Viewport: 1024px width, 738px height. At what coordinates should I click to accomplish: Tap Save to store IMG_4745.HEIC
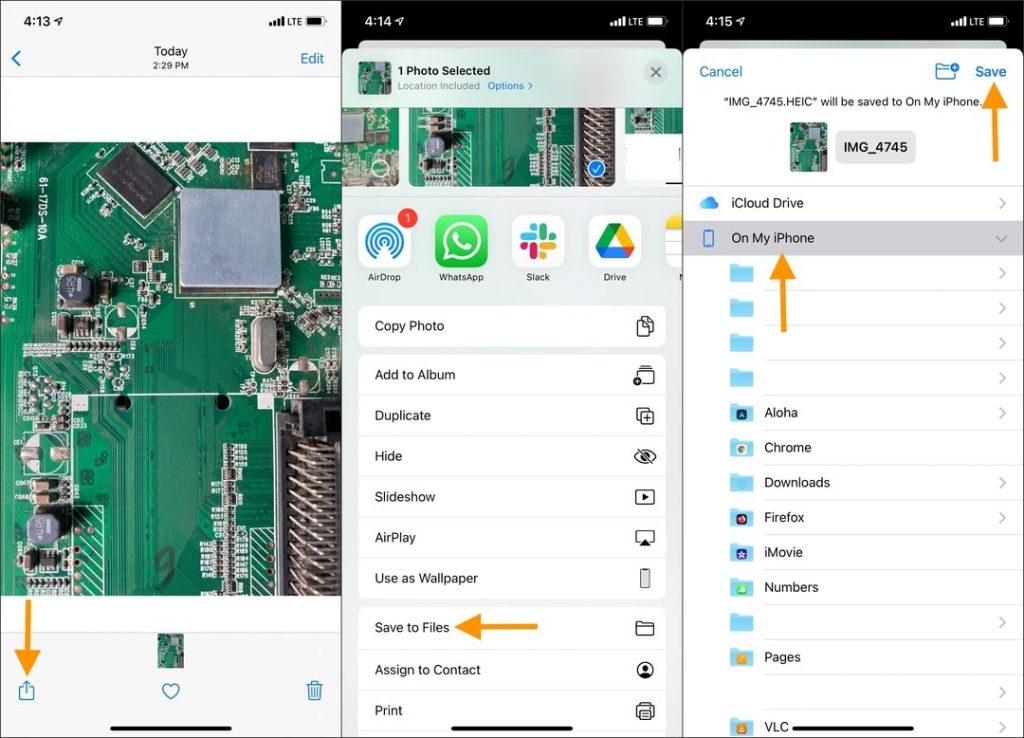(990, 71)
